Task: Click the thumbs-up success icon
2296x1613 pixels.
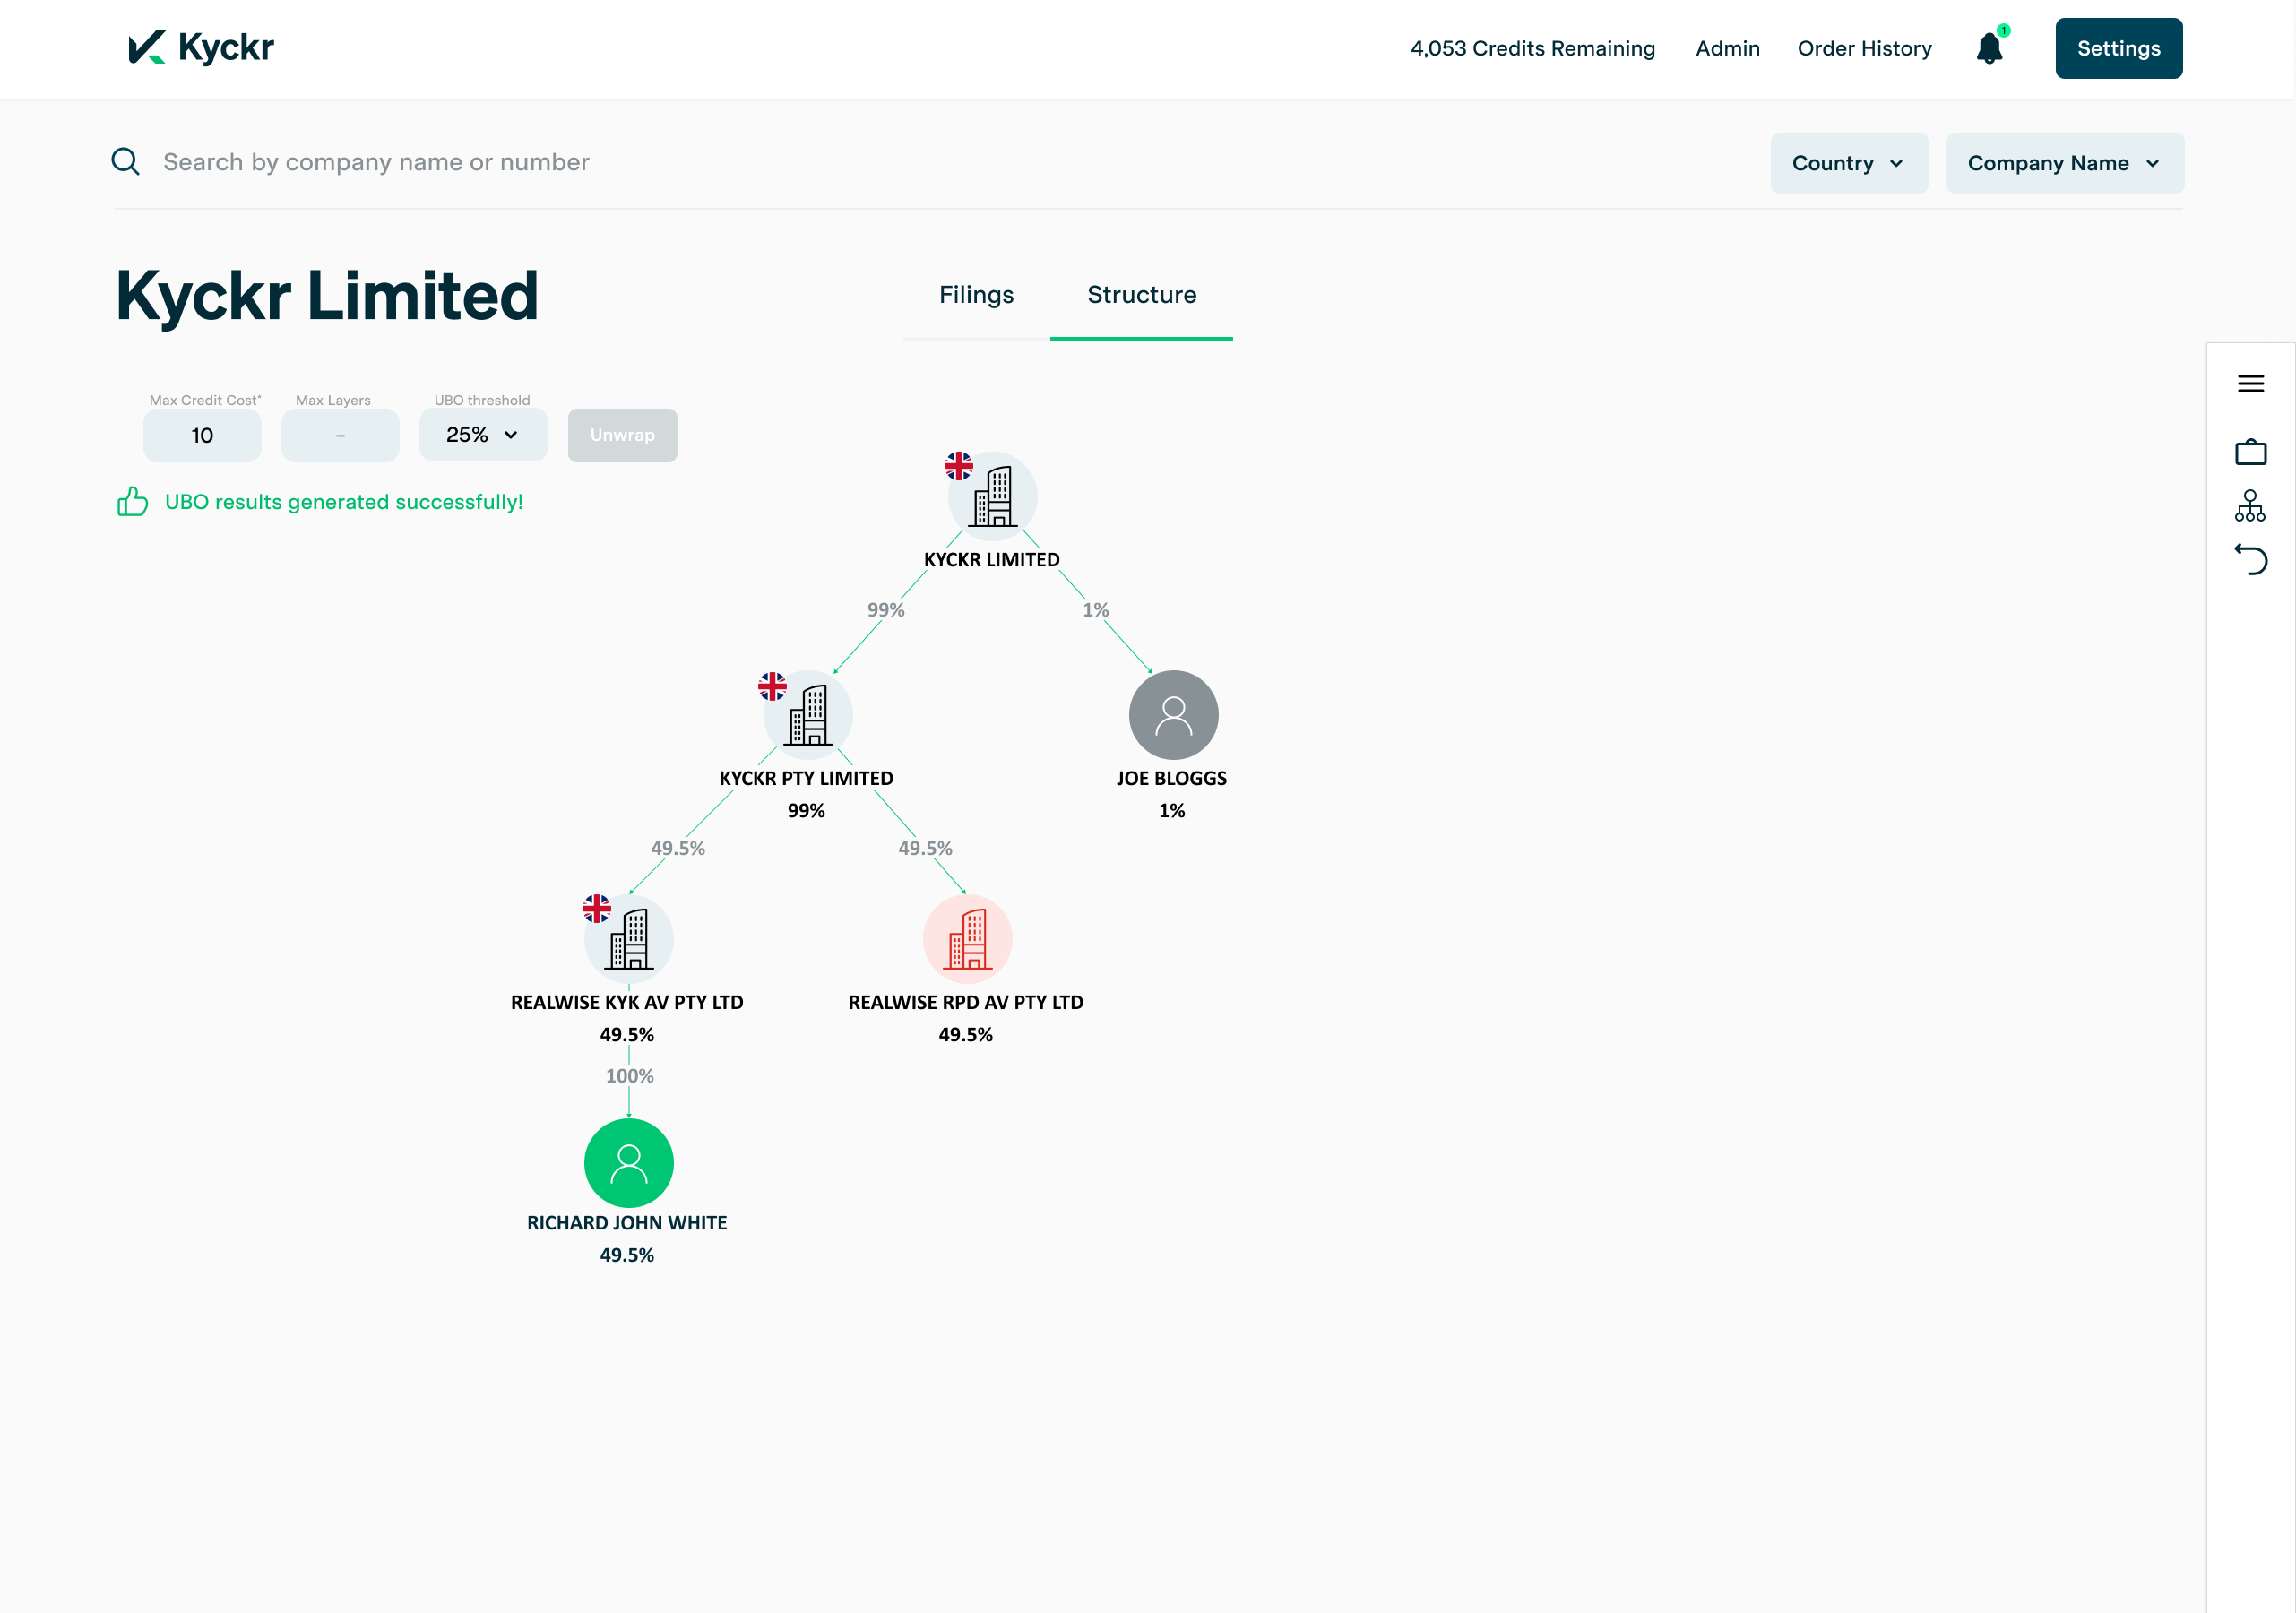Action: coord(132,501)
